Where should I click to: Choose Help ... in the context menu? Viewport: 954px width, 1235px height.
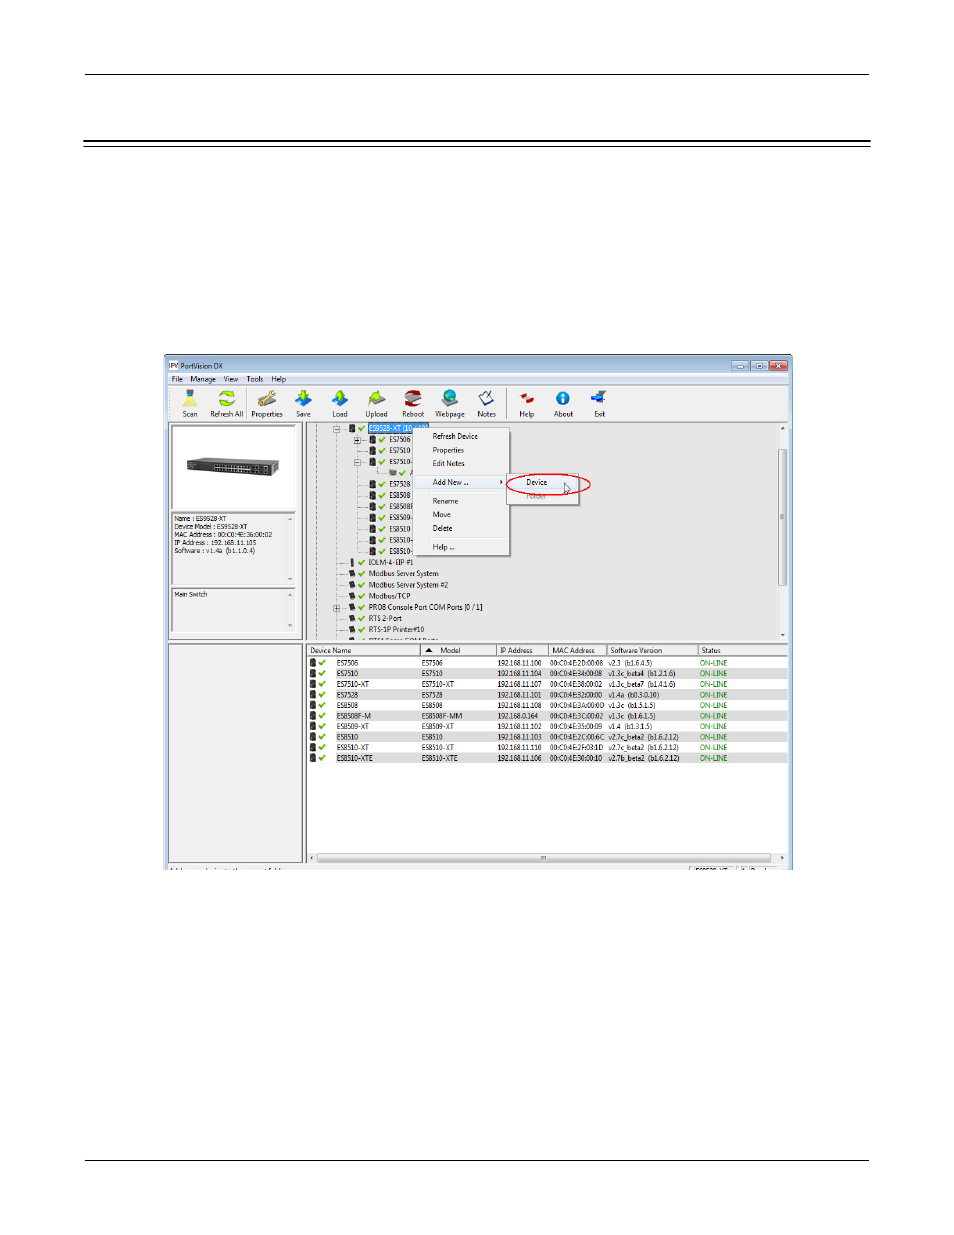coord(443,547)
